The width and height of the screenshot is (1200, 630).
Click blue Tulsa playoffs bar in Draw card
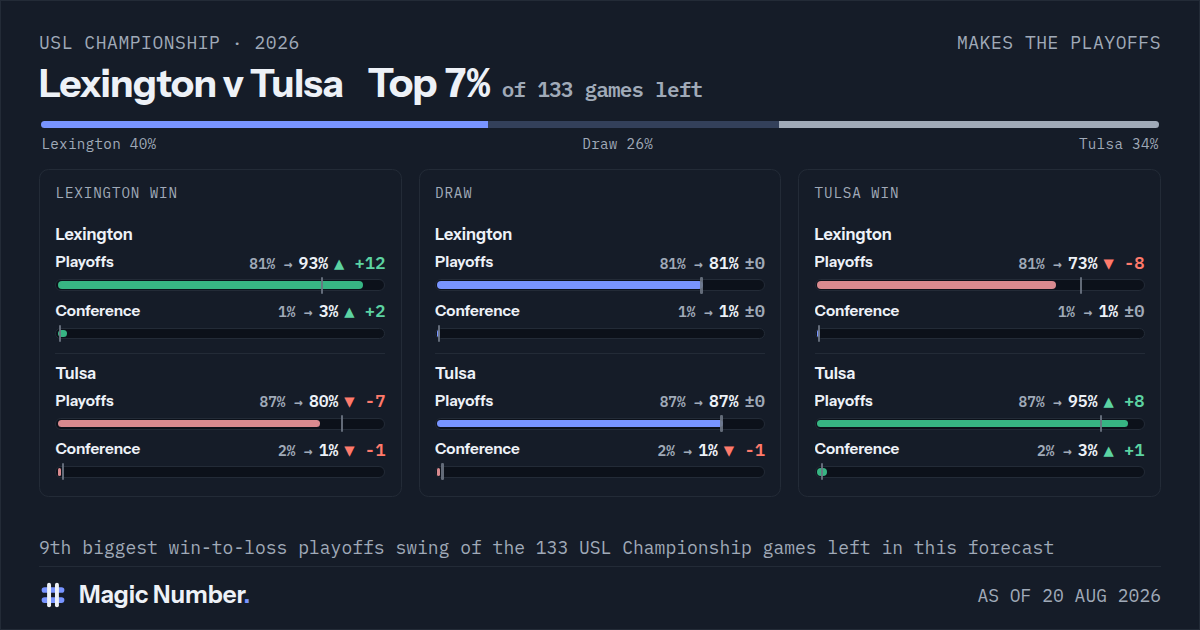click(x=579, y=424)
